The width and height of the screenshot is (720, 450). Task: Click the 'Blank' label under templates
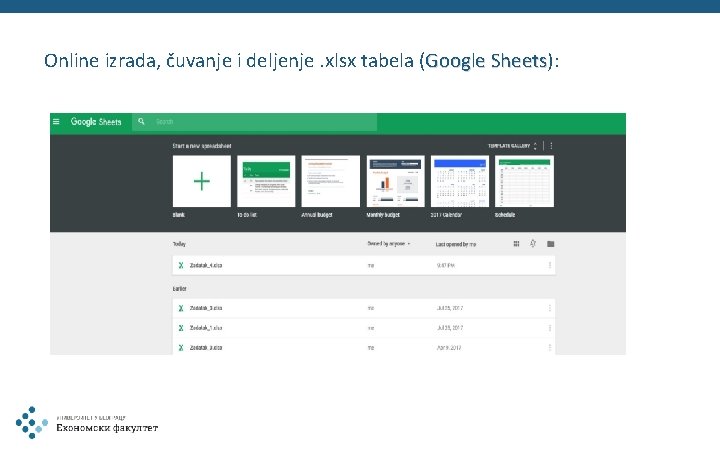point(179,215)
